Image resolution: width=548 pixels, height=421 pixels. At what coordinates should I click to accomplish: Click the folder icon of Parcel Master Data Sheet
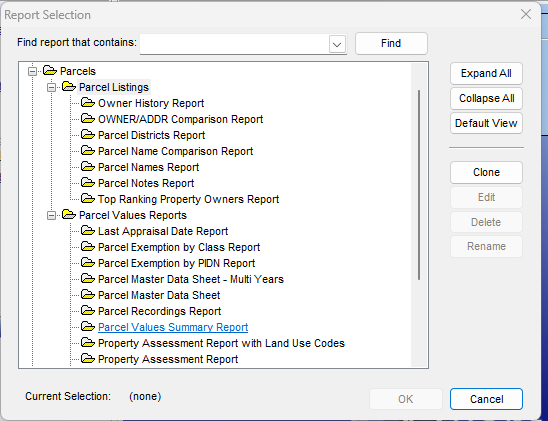point(88,295)
